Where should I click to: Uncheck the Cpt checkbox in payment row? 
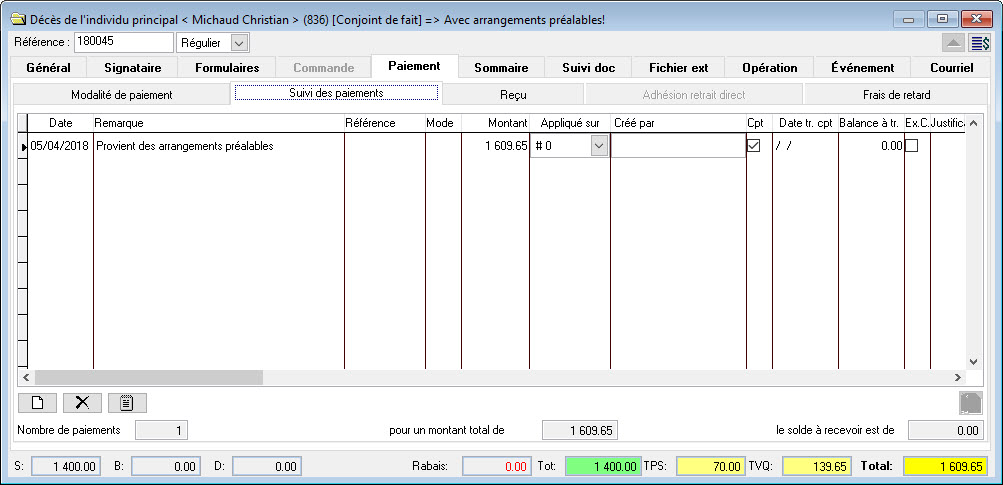click(x=754, y=146)
